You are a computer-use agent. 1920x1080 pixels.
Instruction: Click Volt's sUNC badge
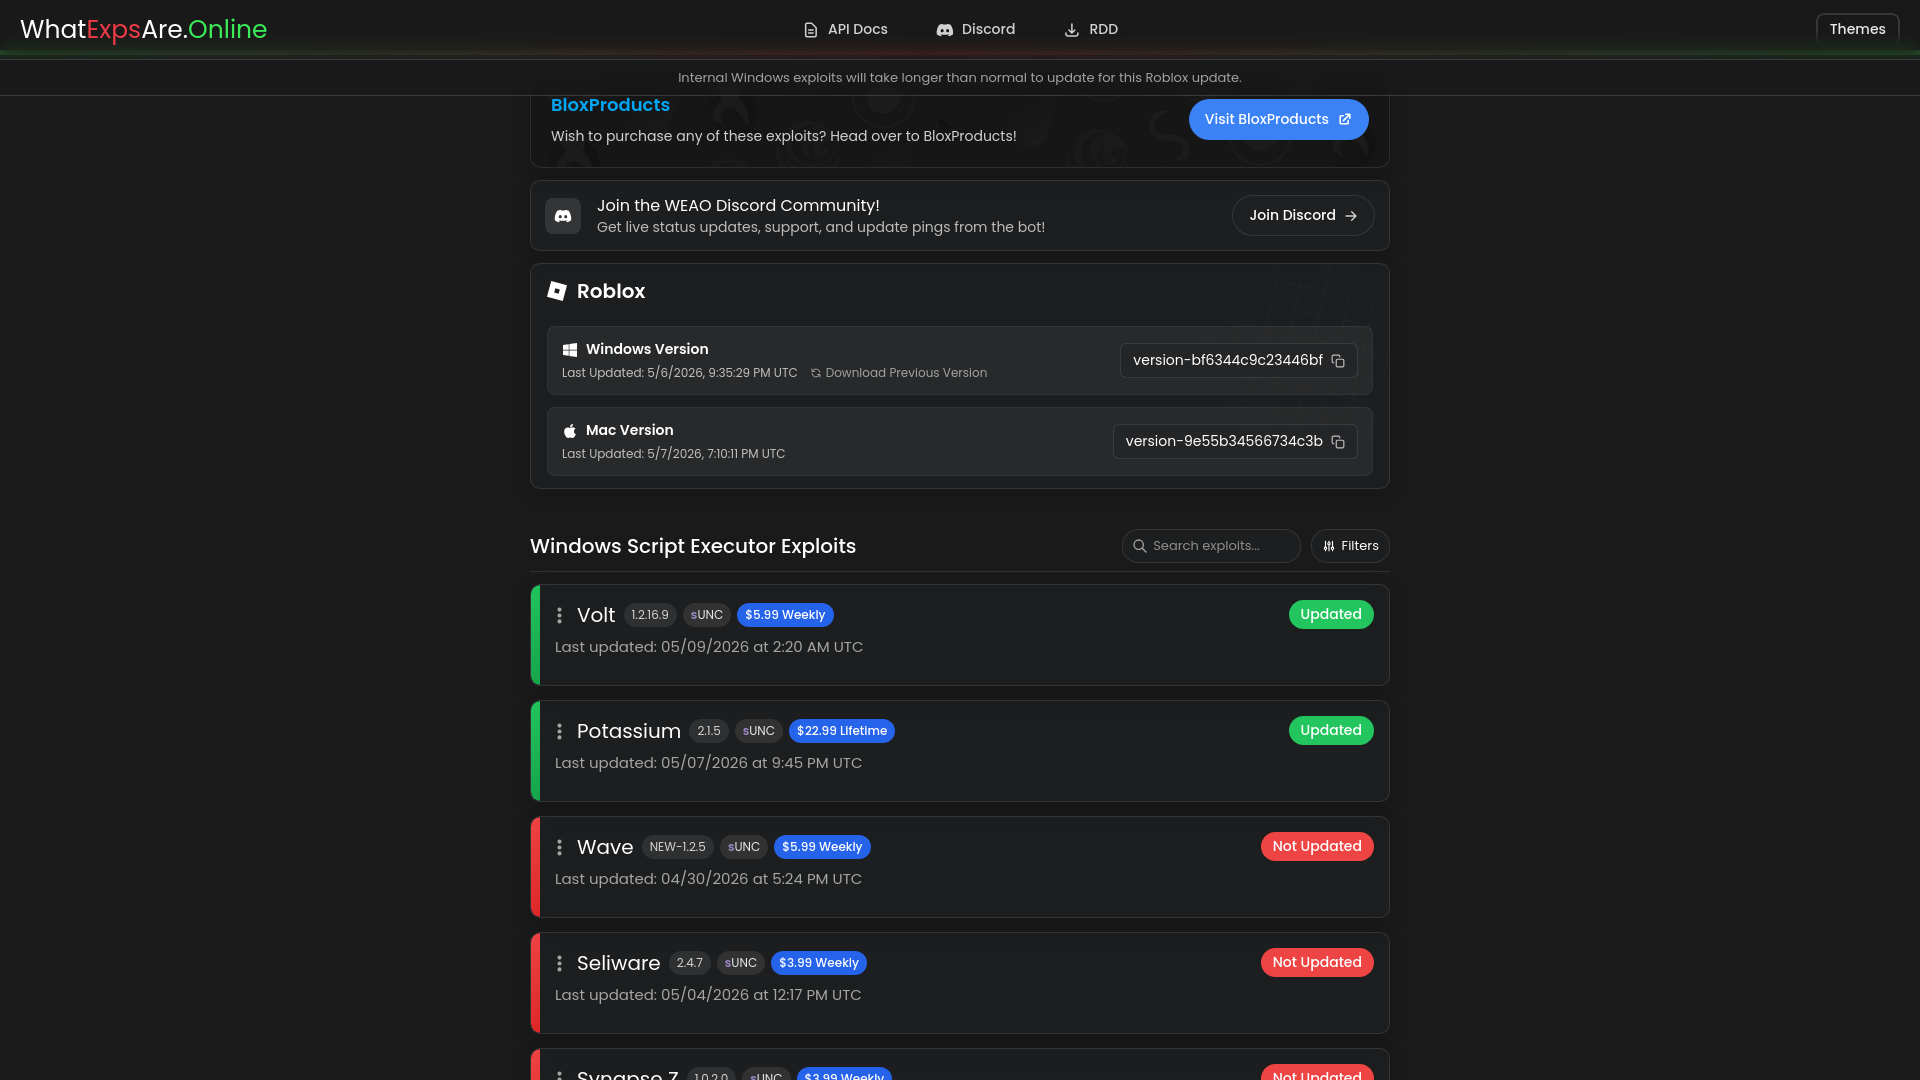point(707,615)
